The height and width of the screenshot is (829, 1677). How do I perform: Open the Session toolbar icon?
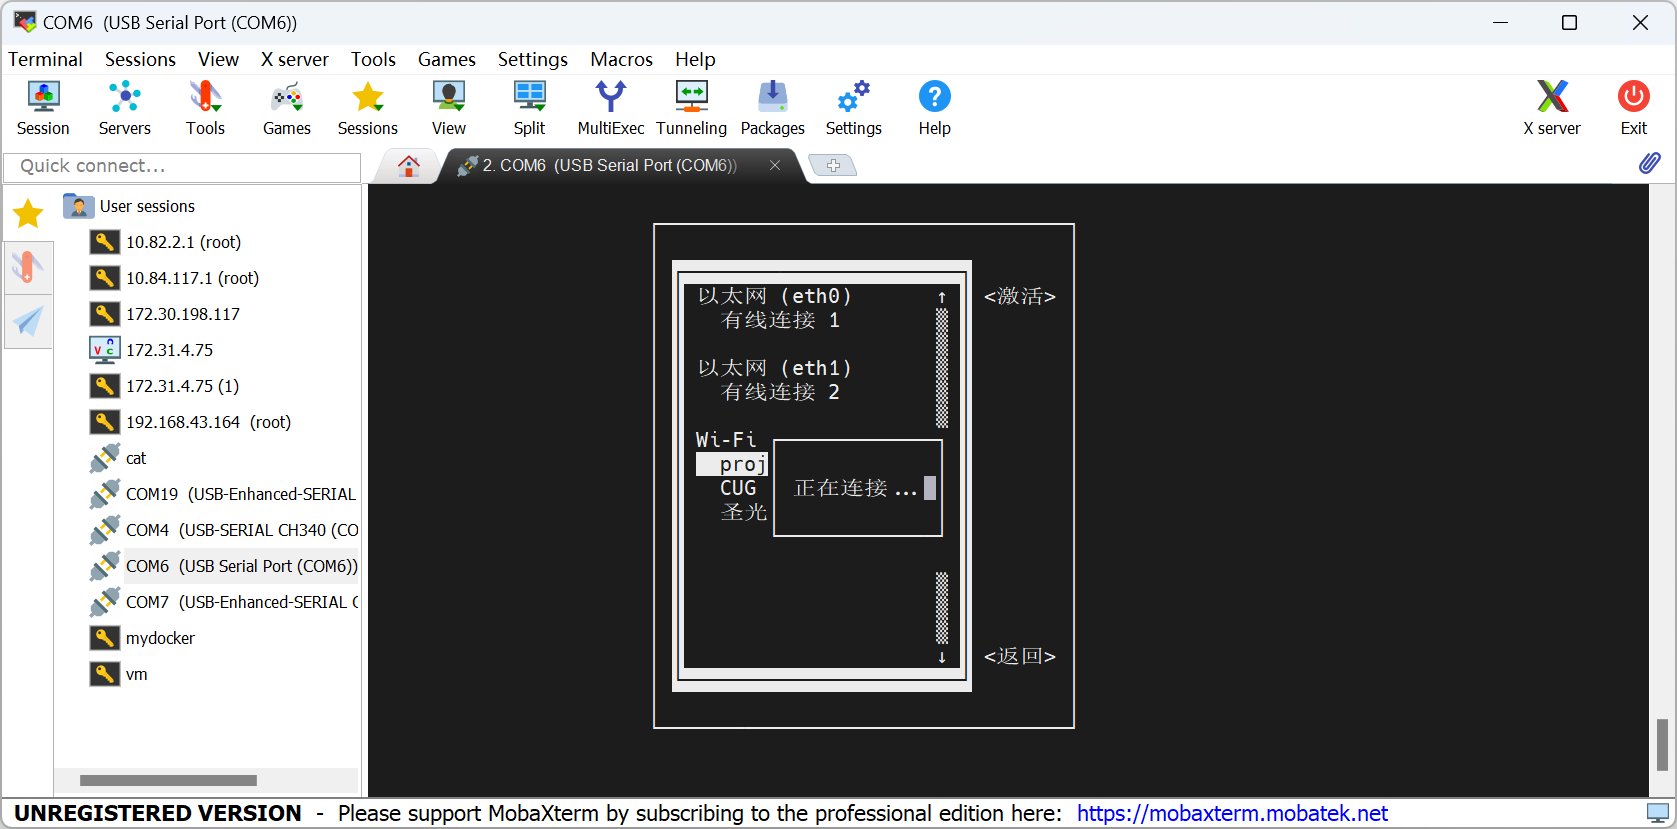(x=43, y=108)
